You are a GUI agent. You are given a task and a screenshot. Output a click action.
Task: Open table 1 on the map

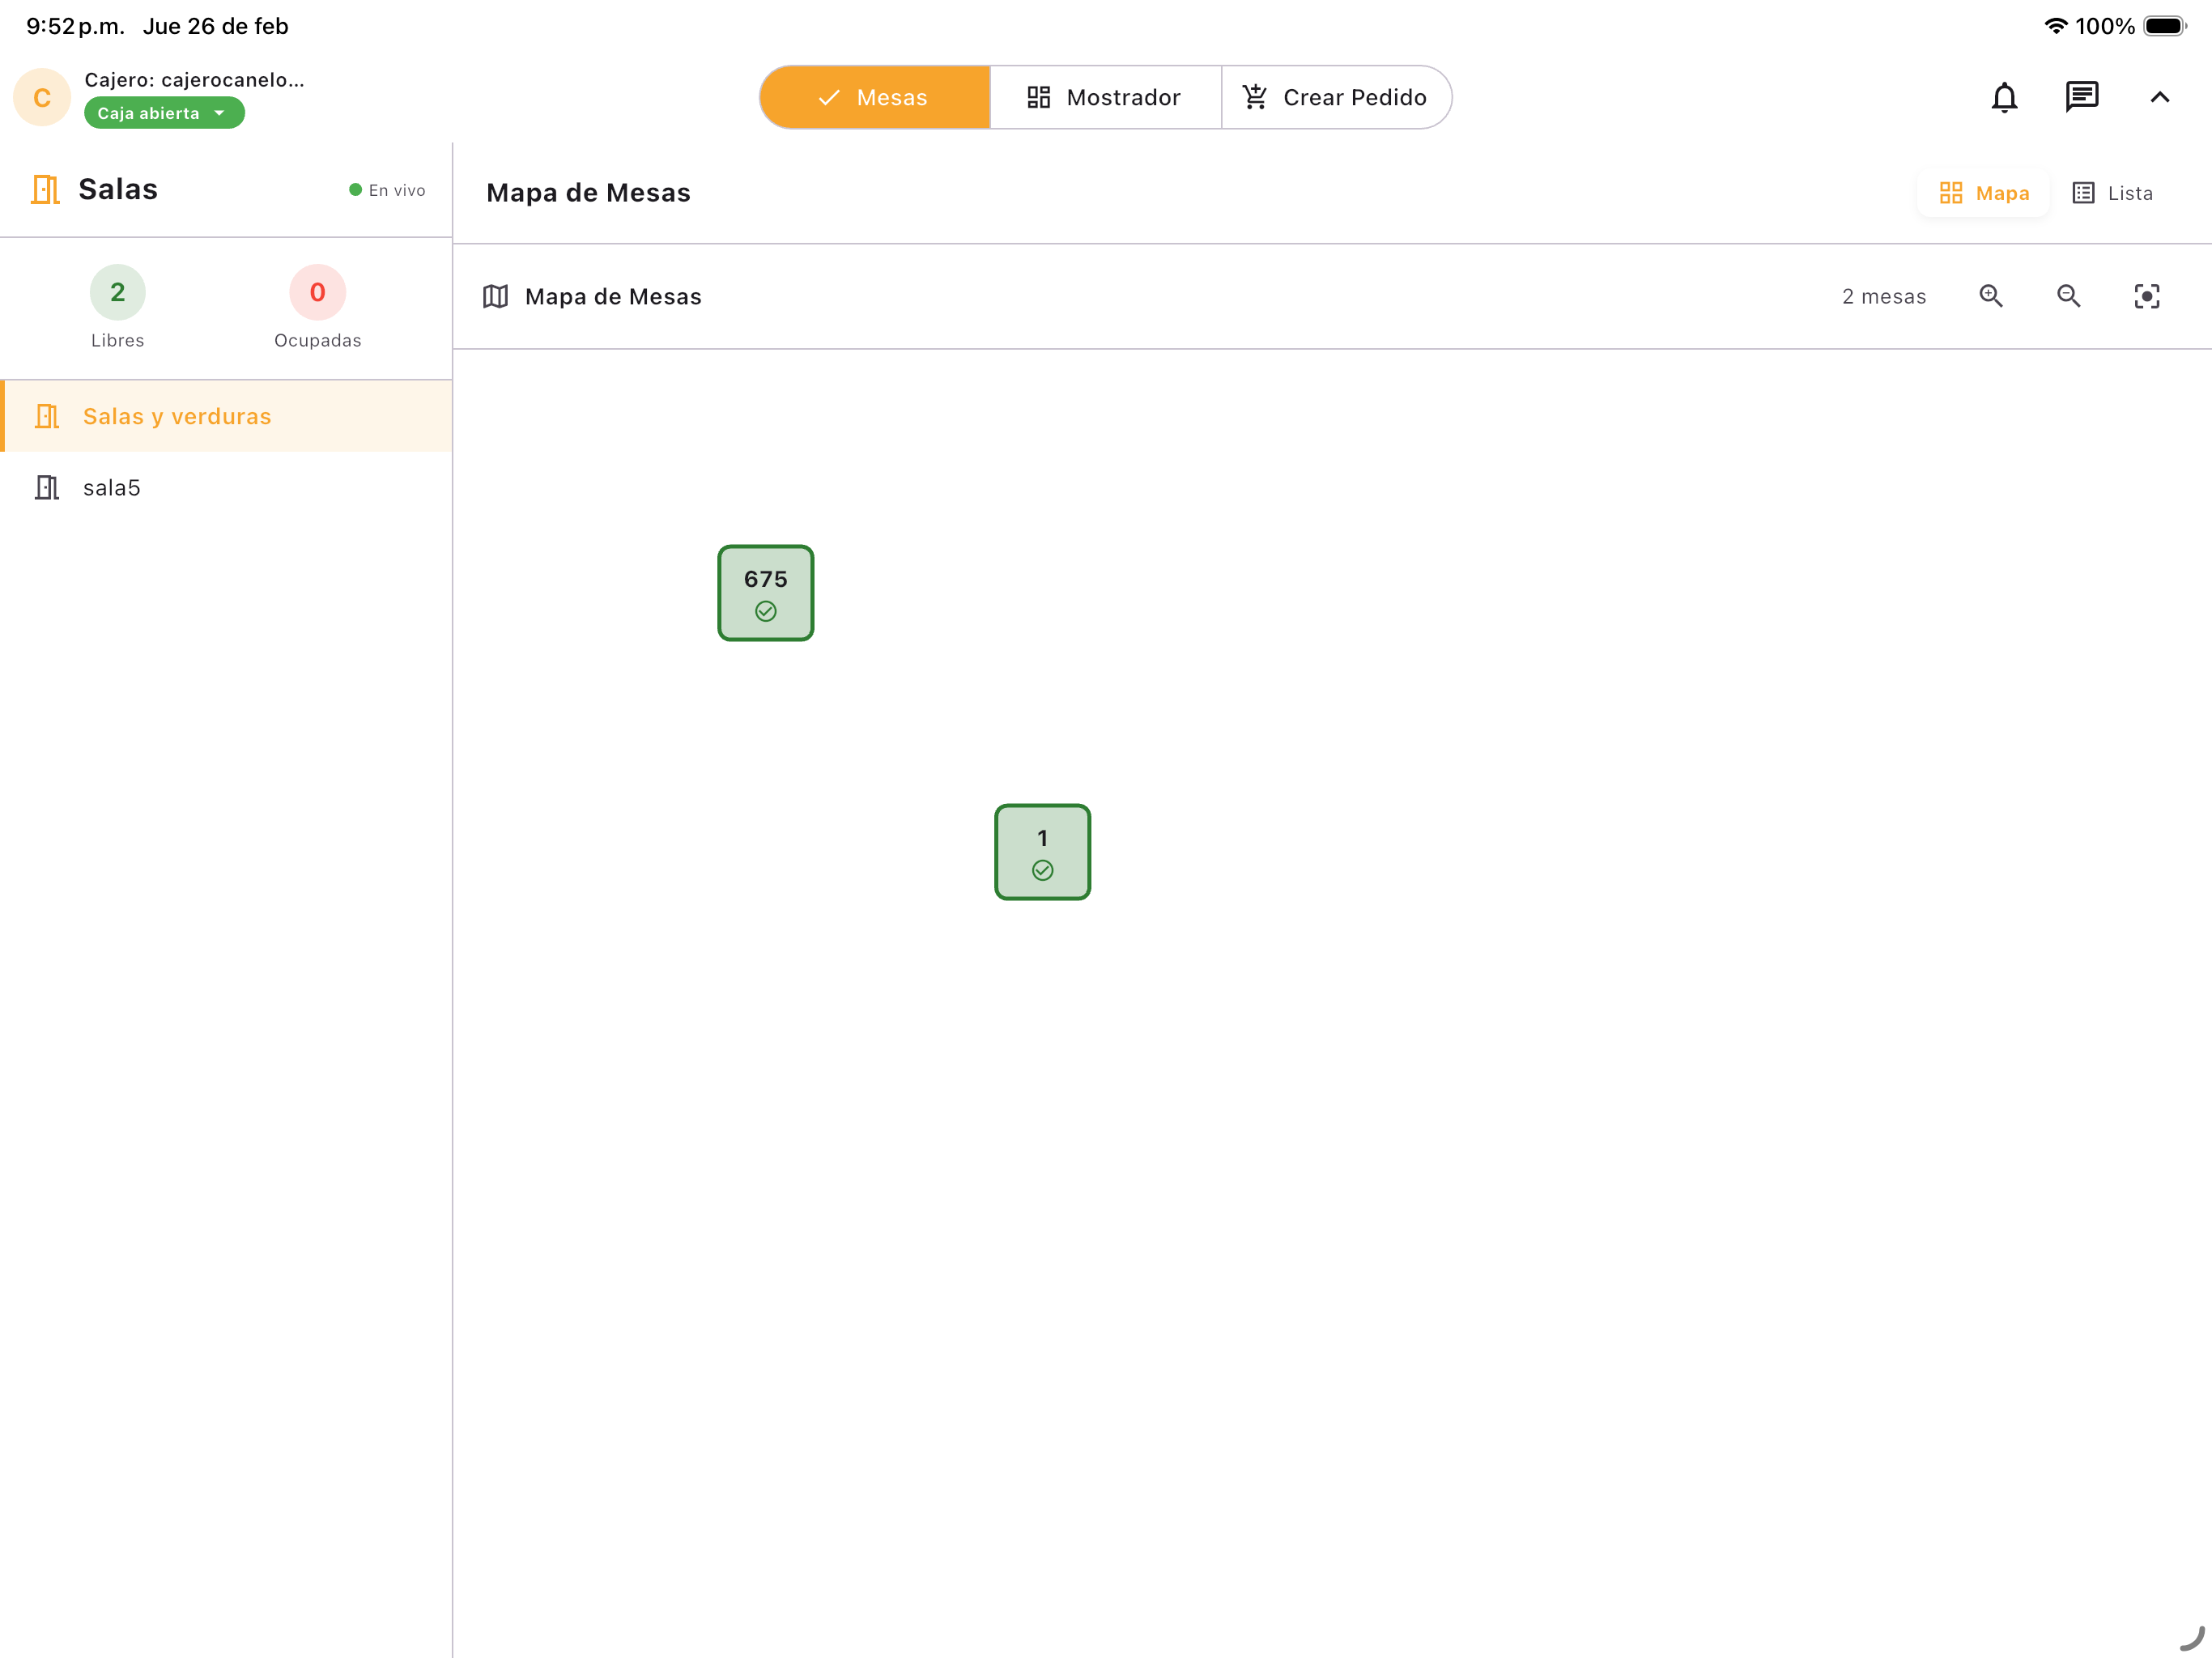pos(1042,851)
